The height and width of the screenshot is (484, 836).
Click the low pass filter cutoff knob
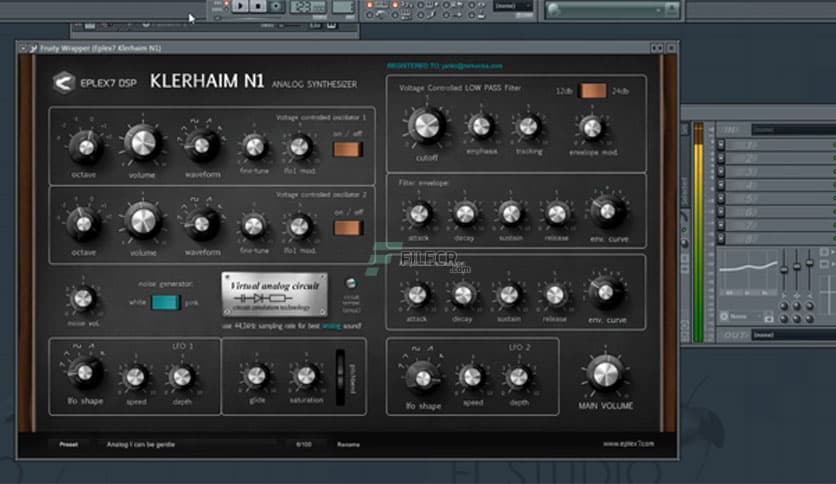point(427,126)
